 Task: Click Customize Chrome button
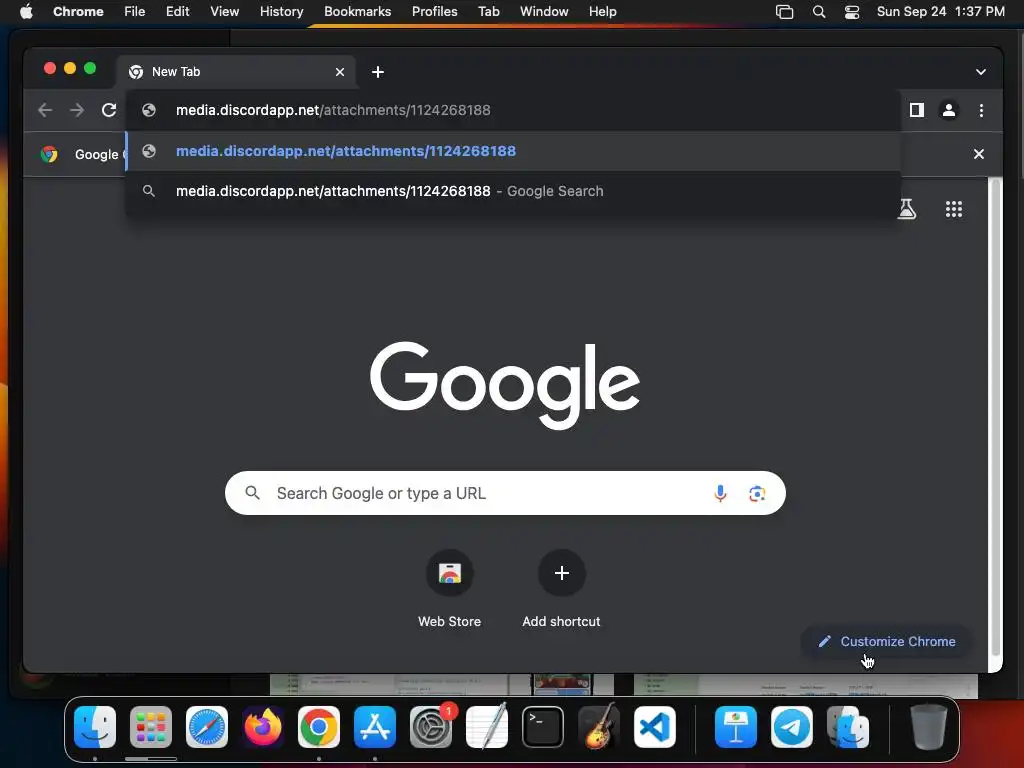click(x=887, y=641)
